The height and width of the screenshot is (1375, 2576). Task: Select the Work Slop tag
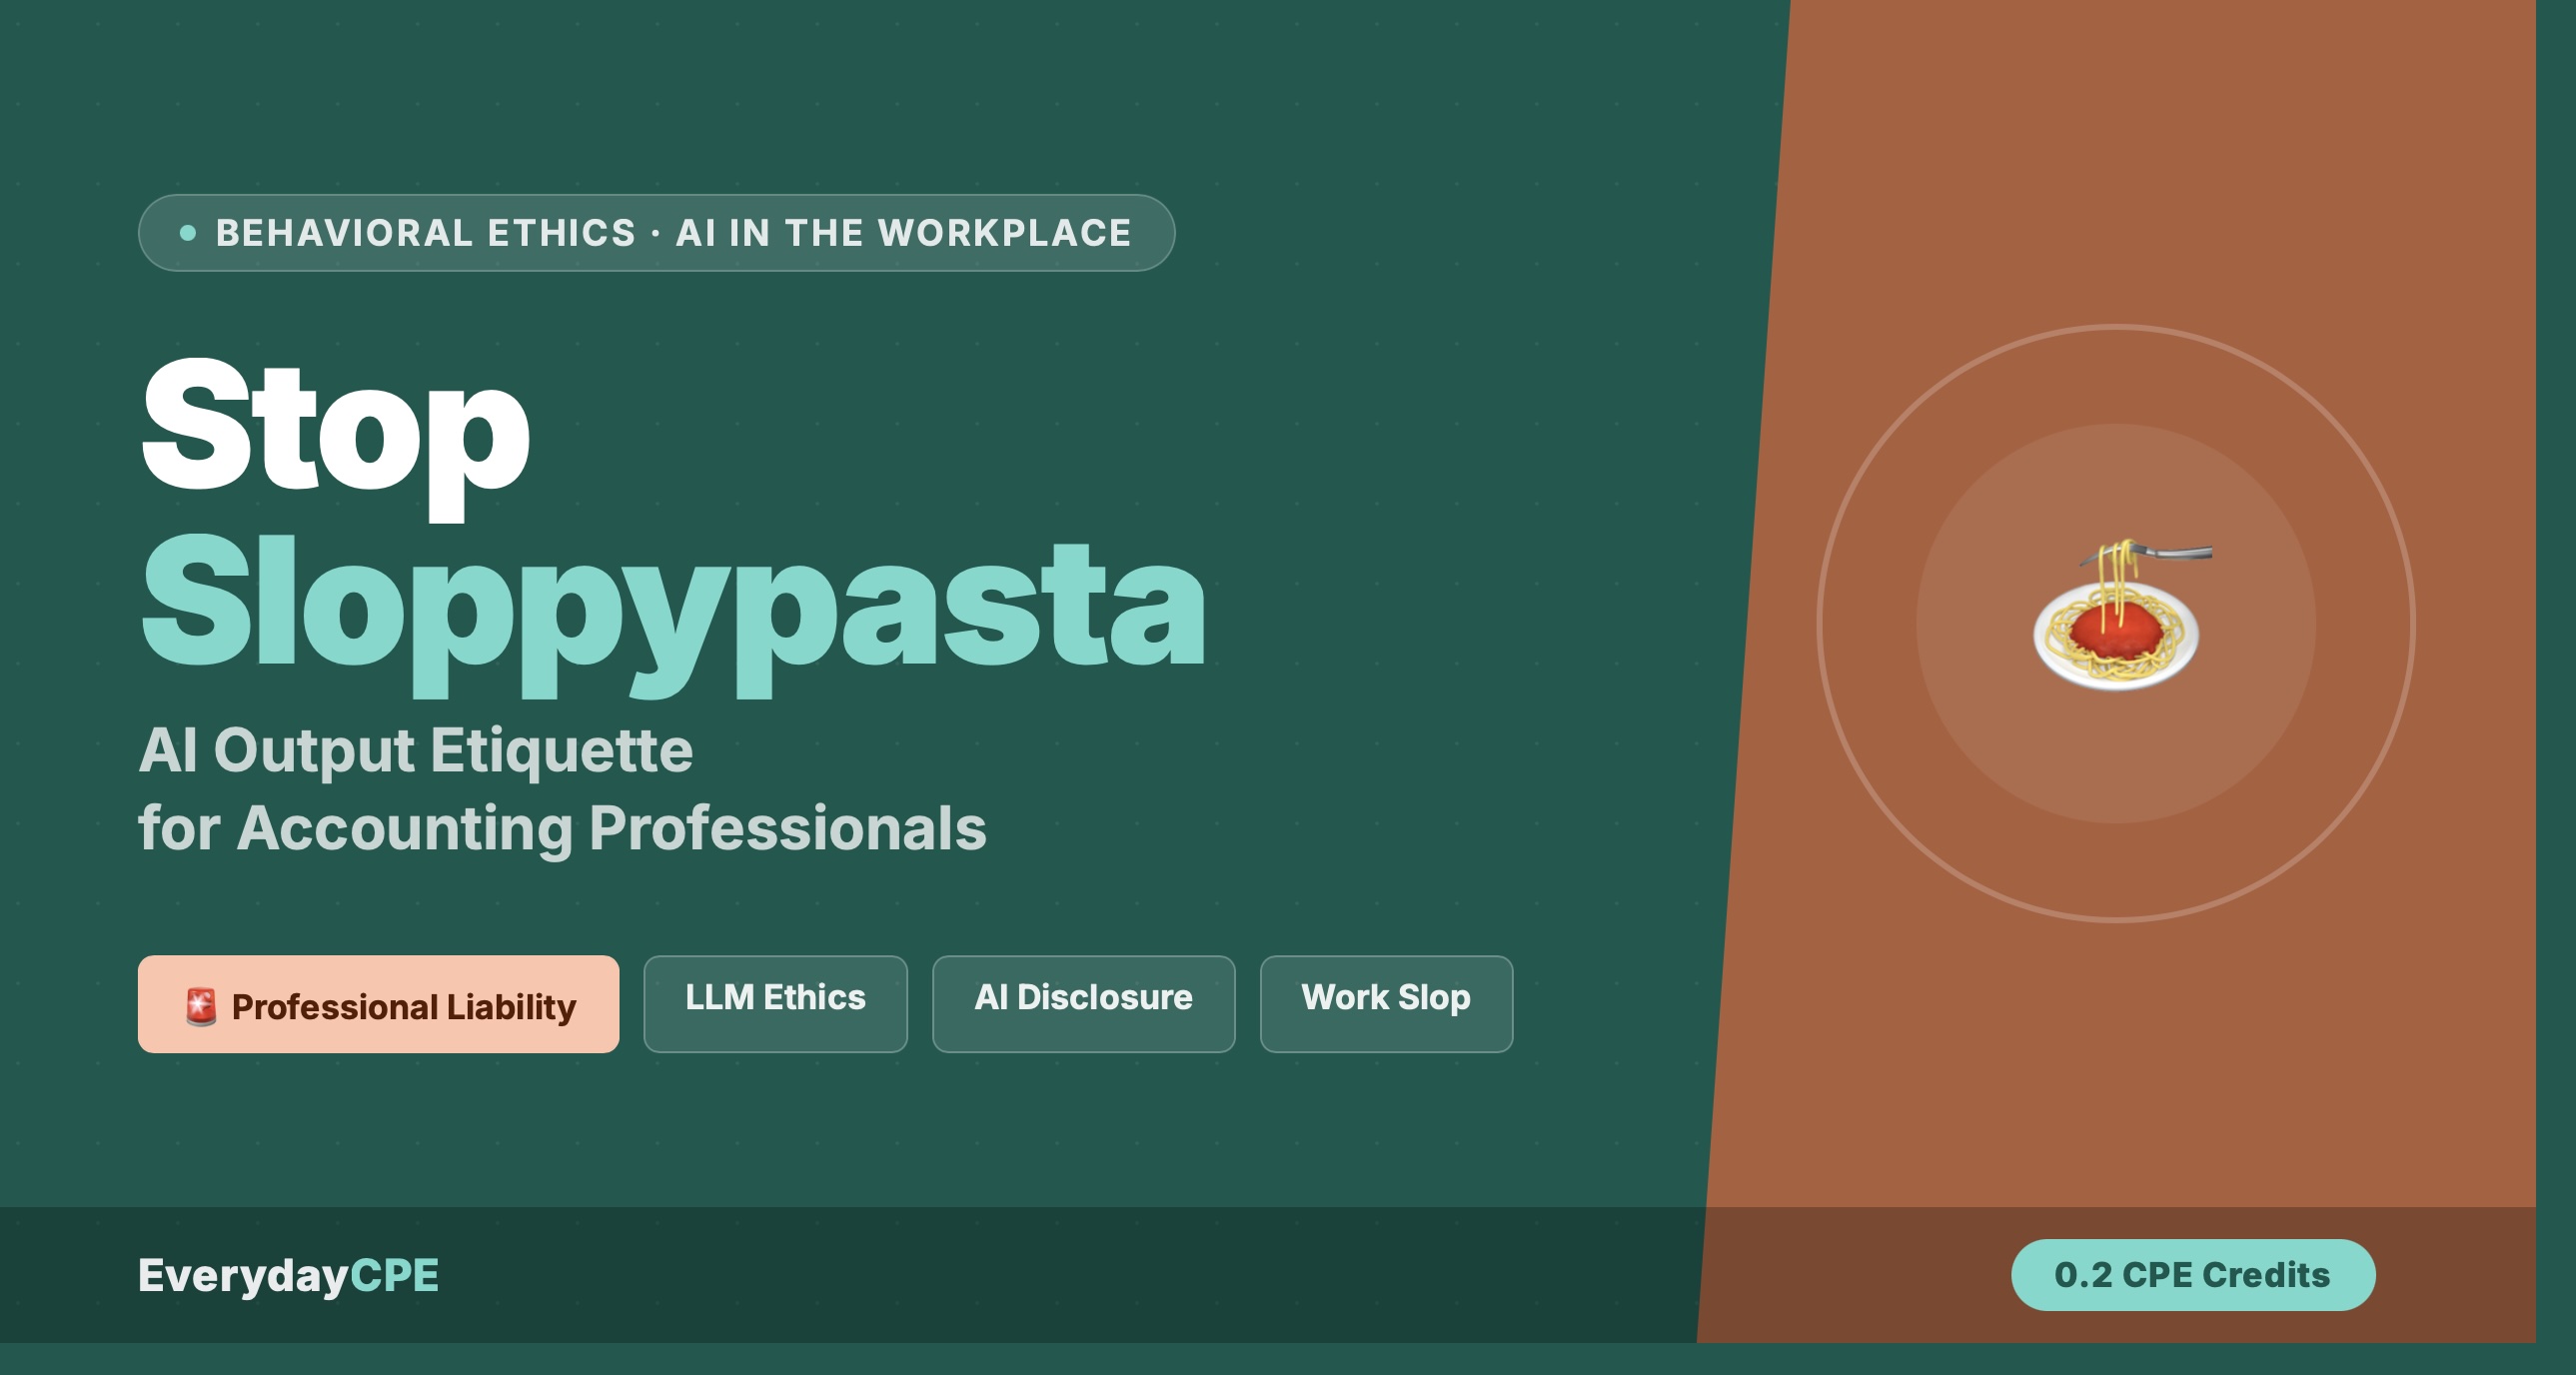pyautogui.click(x=1386, y=1004)
